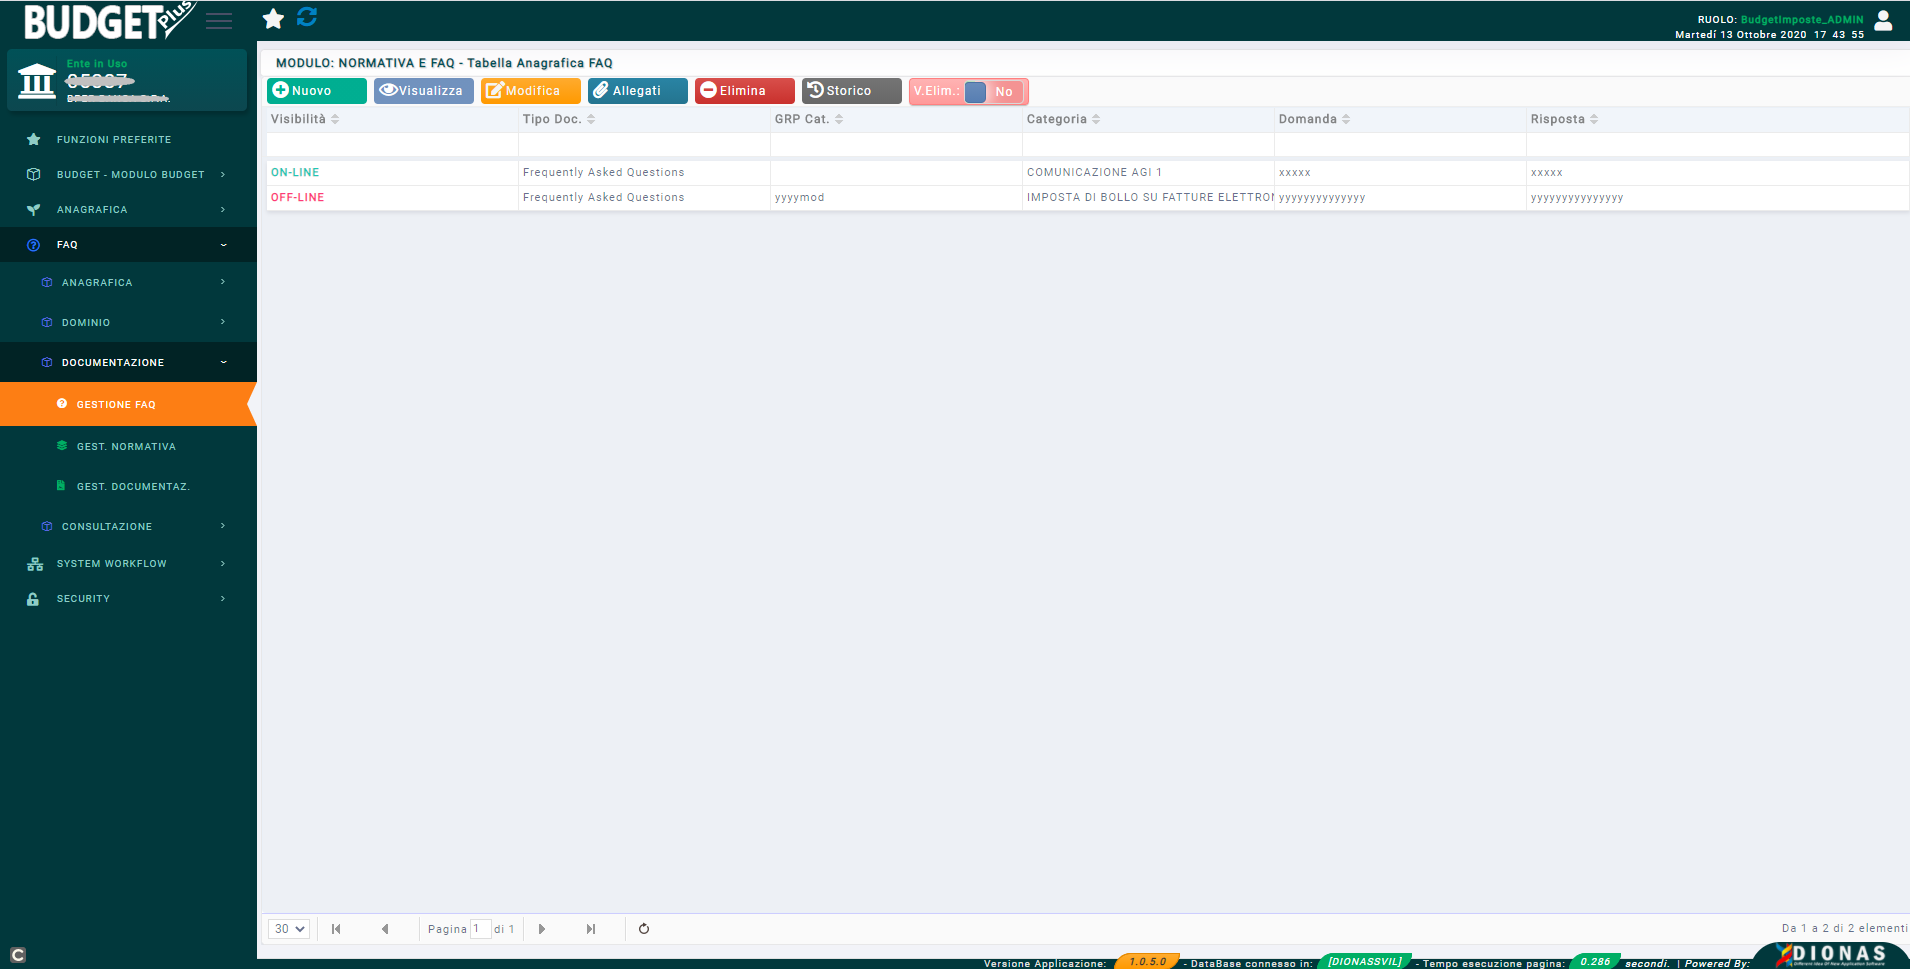Open the user profile icon
Viewport: 1910px width, 969px height.
coord(1883,20)
